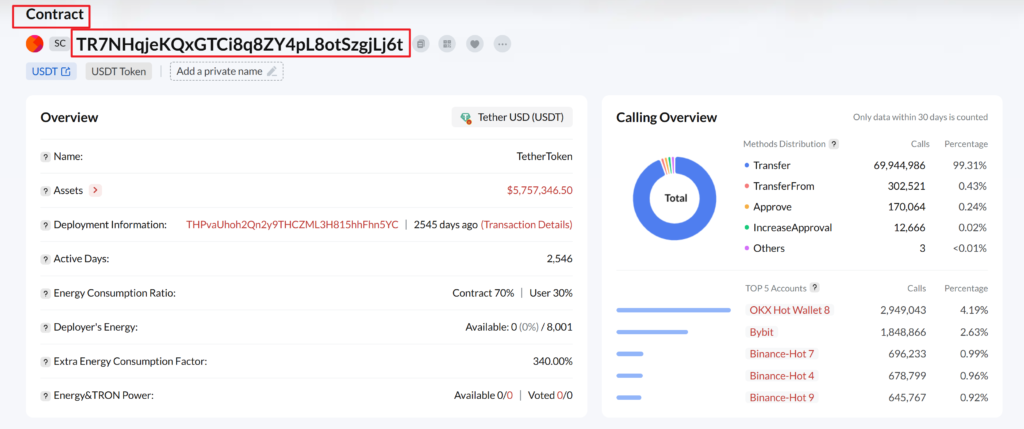Screen dimensions: 1024x429
Task: Click the Approve method legend entry
Action: tap(768, 207)
